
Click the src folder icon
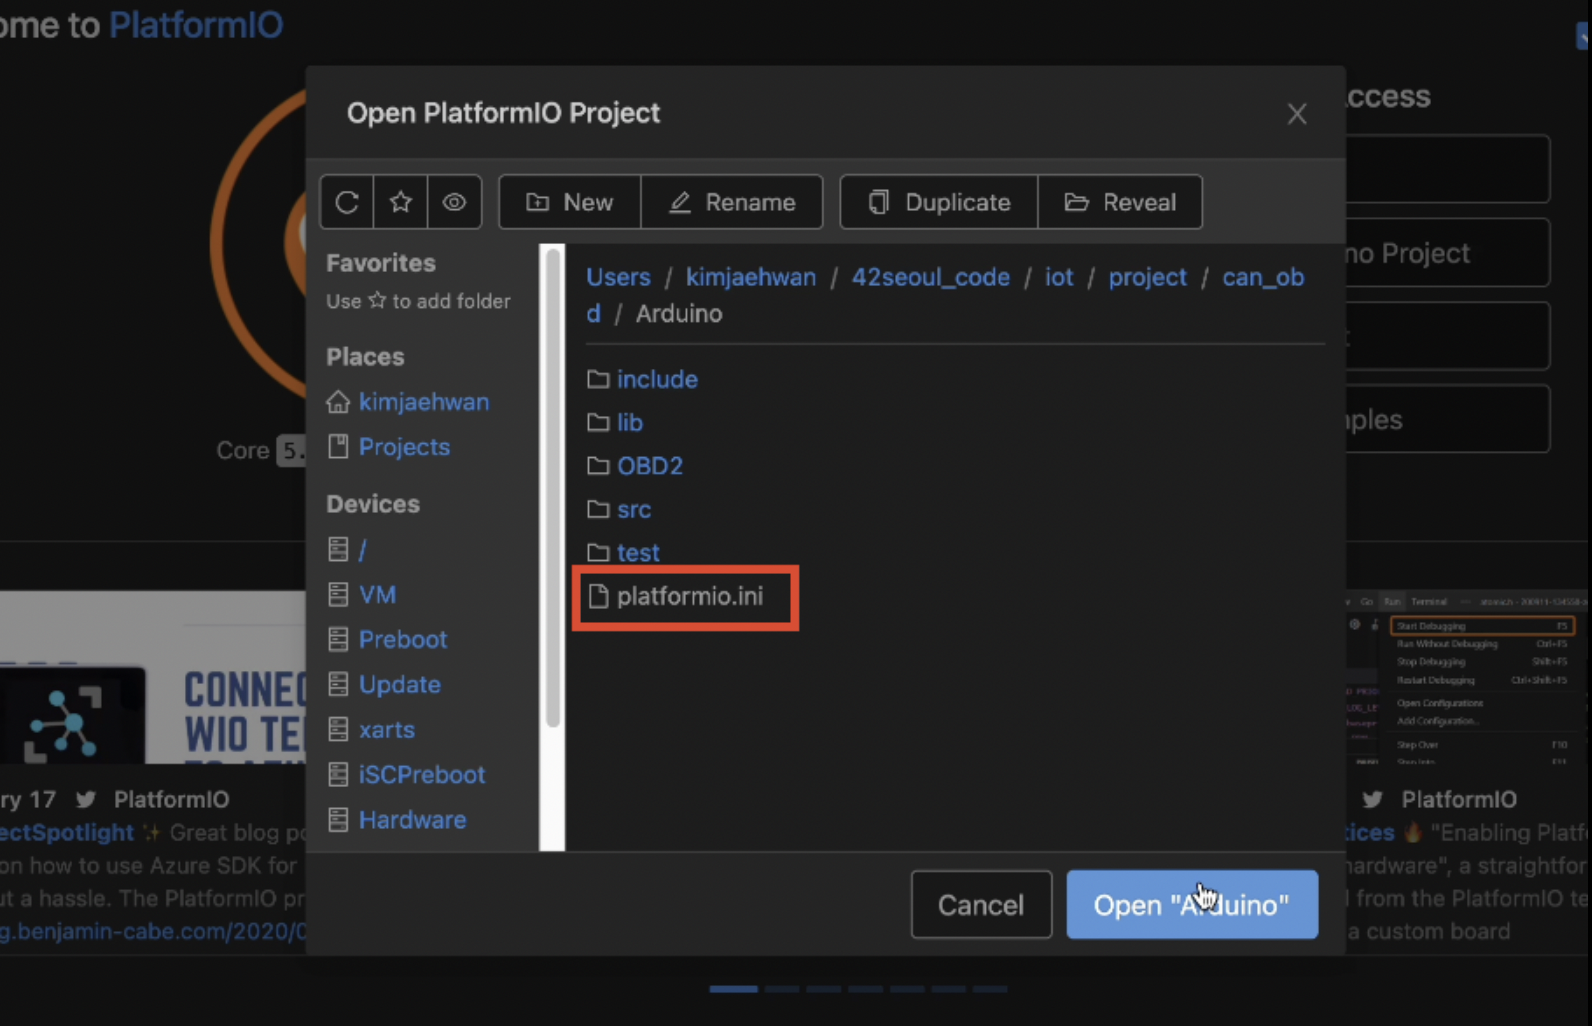tap(598, 509)
